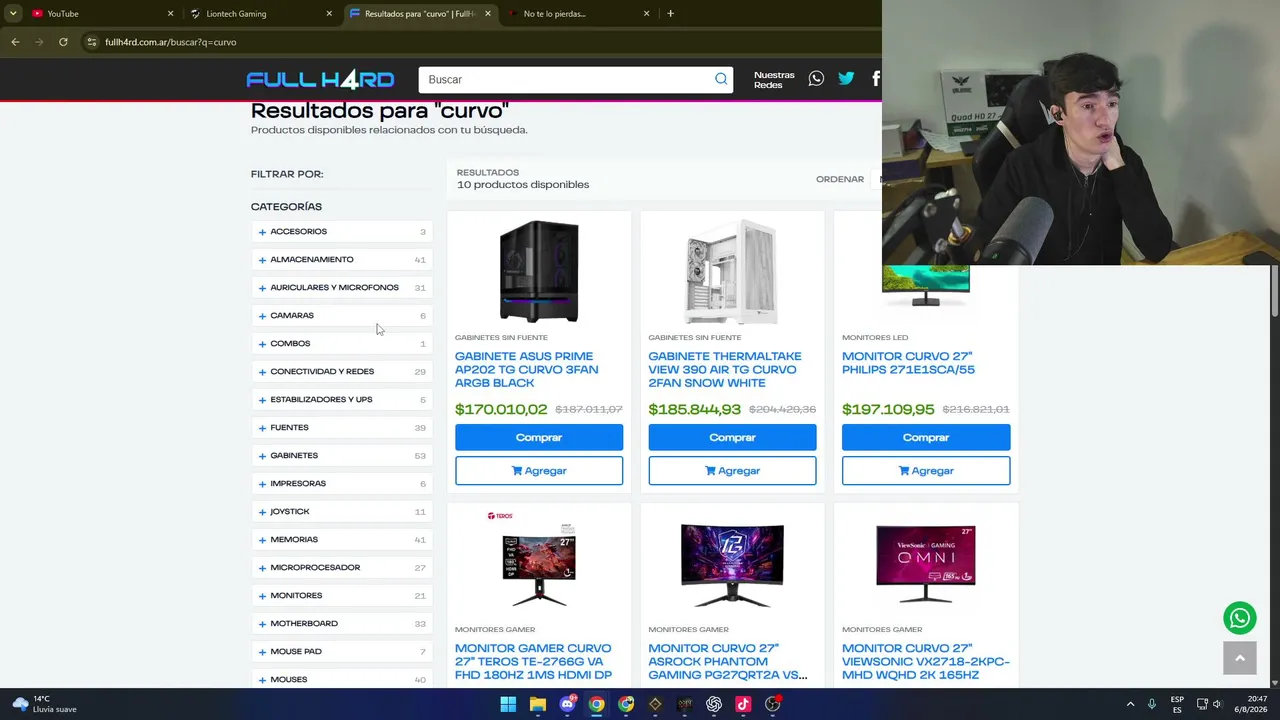This screenshot has width=1280, height=720.
Task: Expand the MEMORIAS category
Action: (x=342, y=540)
